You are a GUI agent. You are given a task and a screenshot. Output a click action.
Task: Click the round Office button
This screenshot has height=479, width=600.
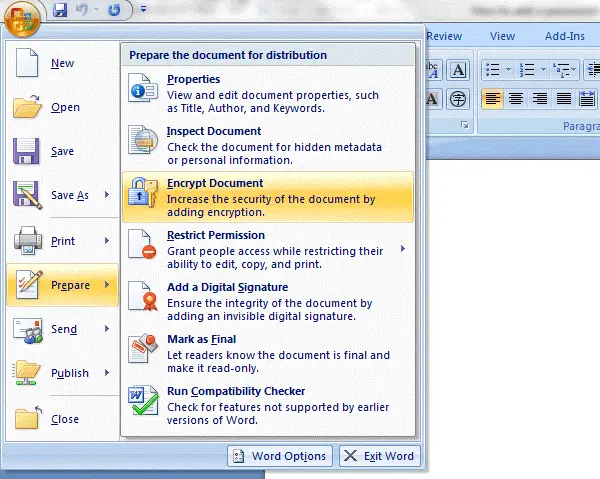click(22, 18)
